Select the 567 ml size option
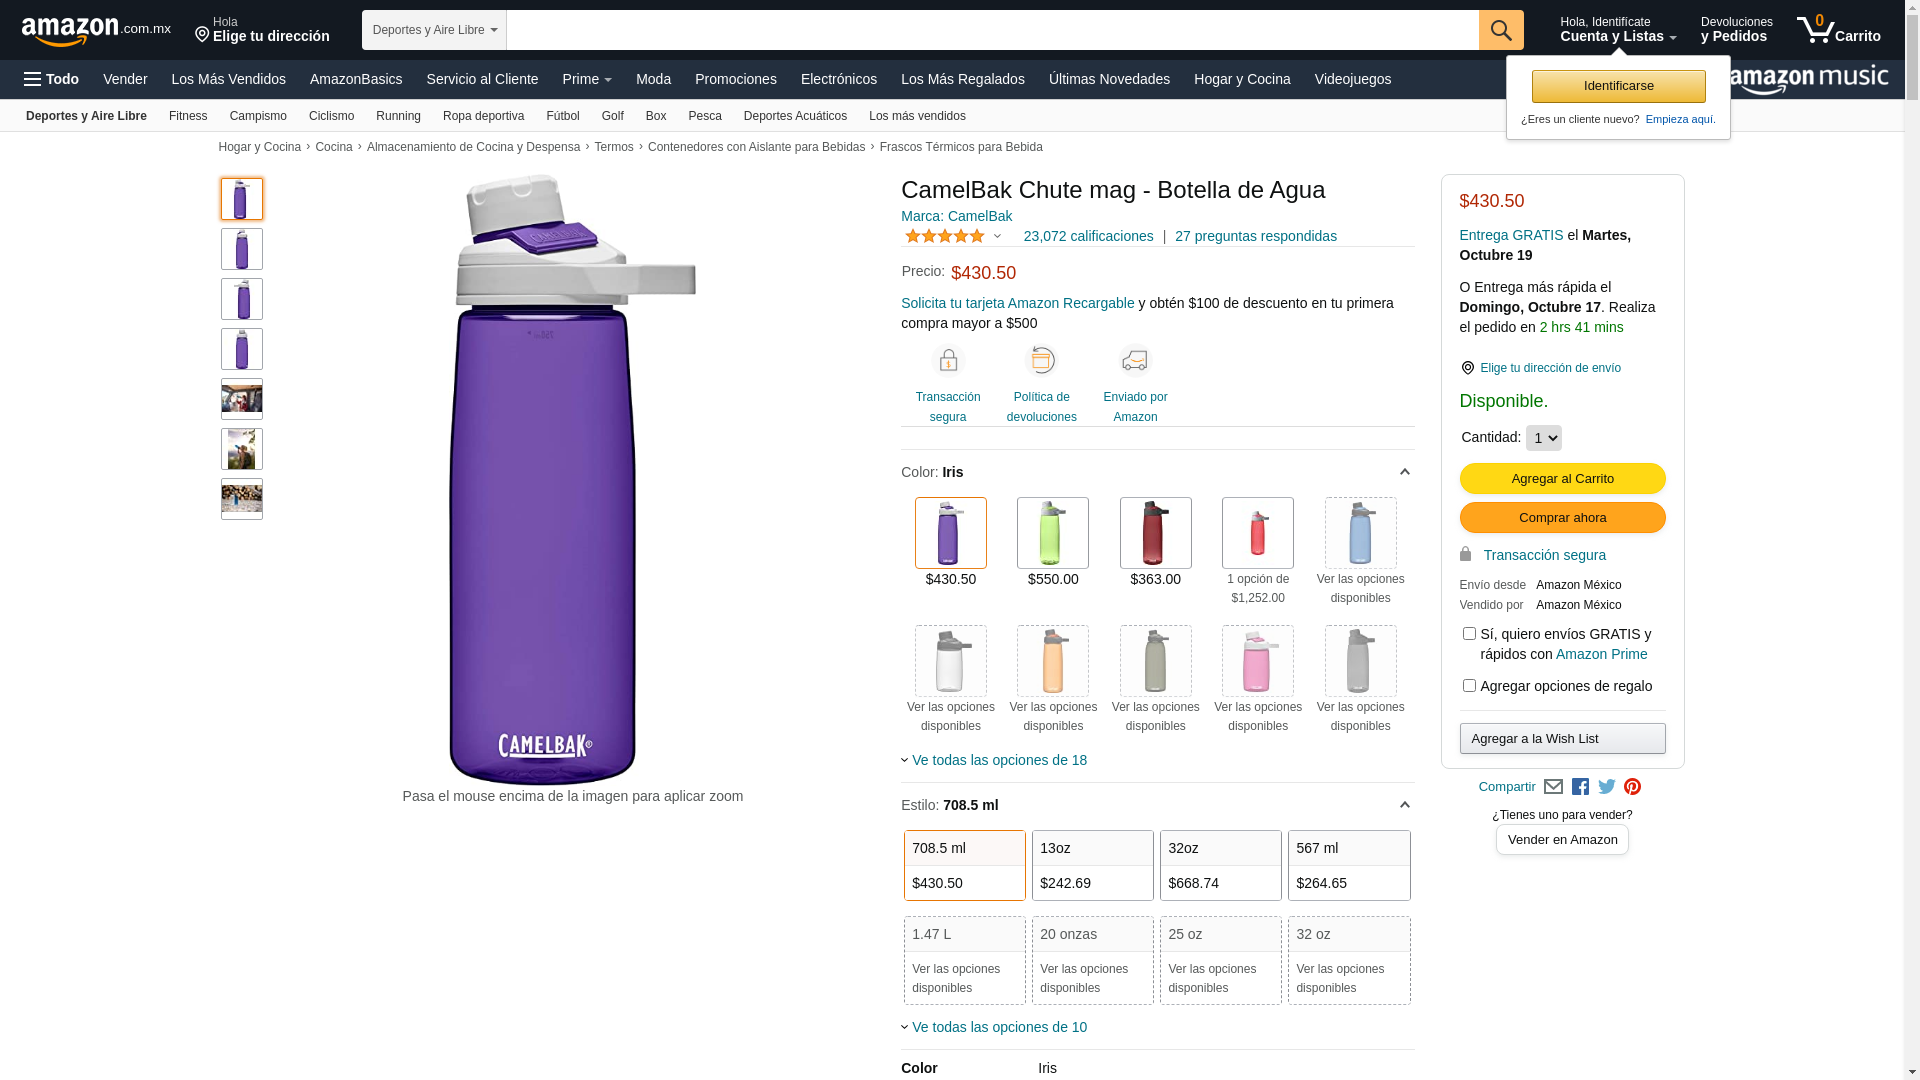The height and width of the screenshot is (1080, 1920). [1348, 865]
